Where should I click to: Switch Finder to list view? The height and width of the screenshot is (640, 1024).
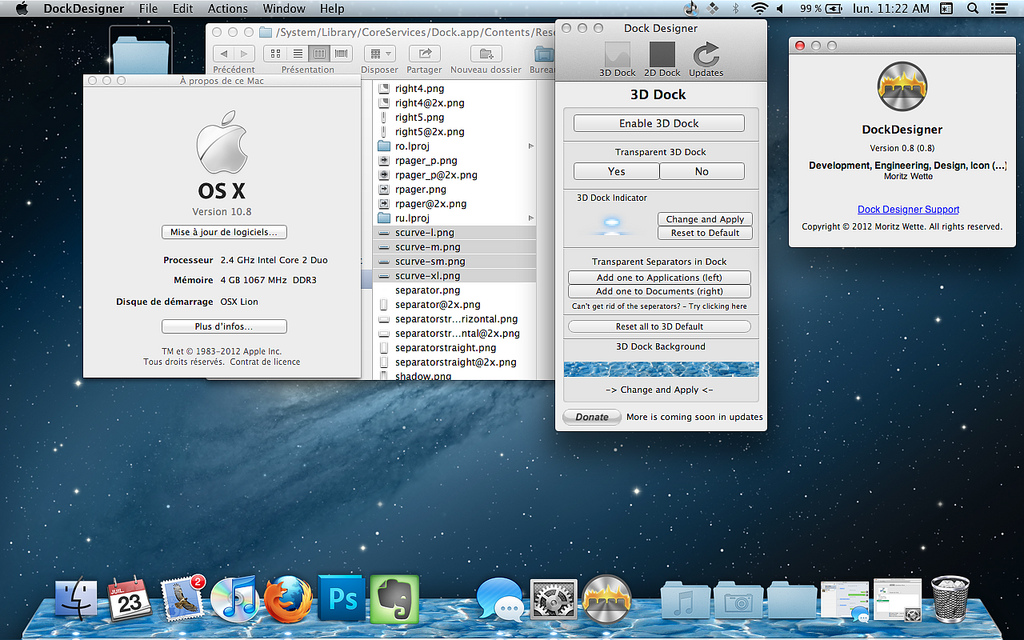[x=298, y=54]
